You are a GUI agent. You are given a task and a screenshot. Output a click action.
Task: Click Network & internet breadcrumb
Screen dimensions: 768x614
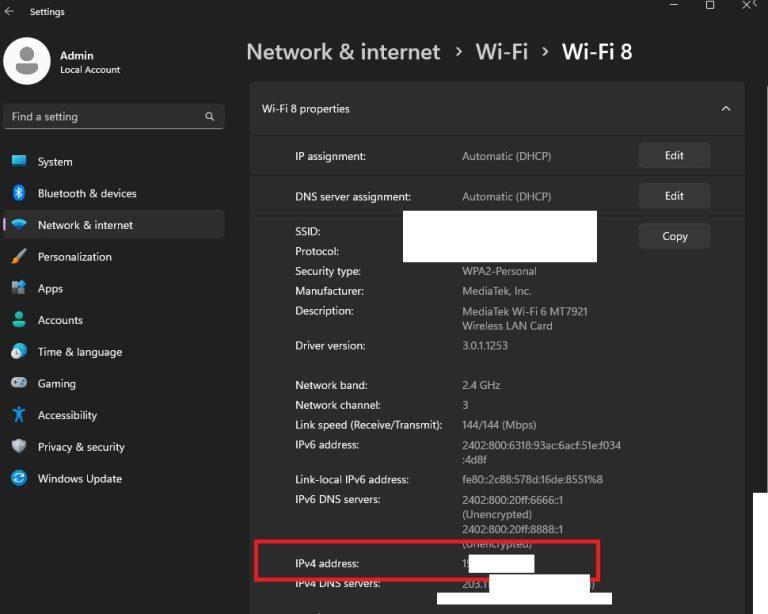pyautogui.click(x=343, y=52)
